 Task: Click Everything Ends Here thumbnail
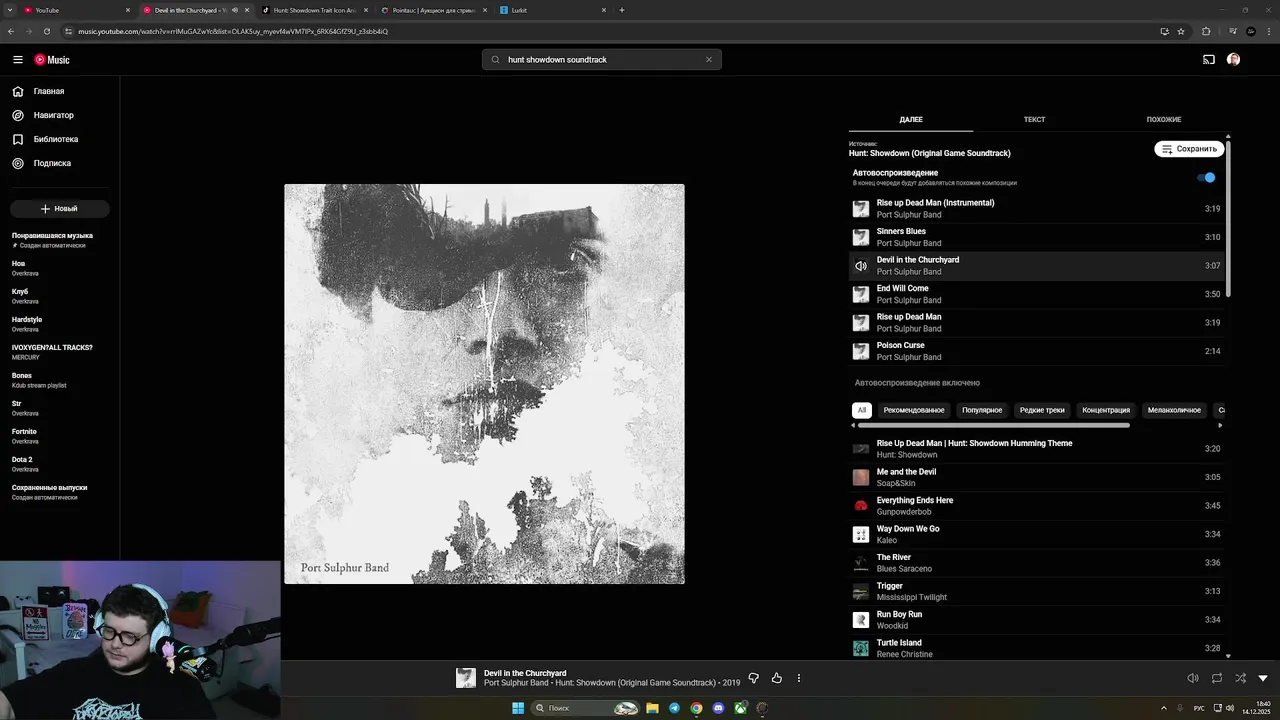[x=861, y=506]
